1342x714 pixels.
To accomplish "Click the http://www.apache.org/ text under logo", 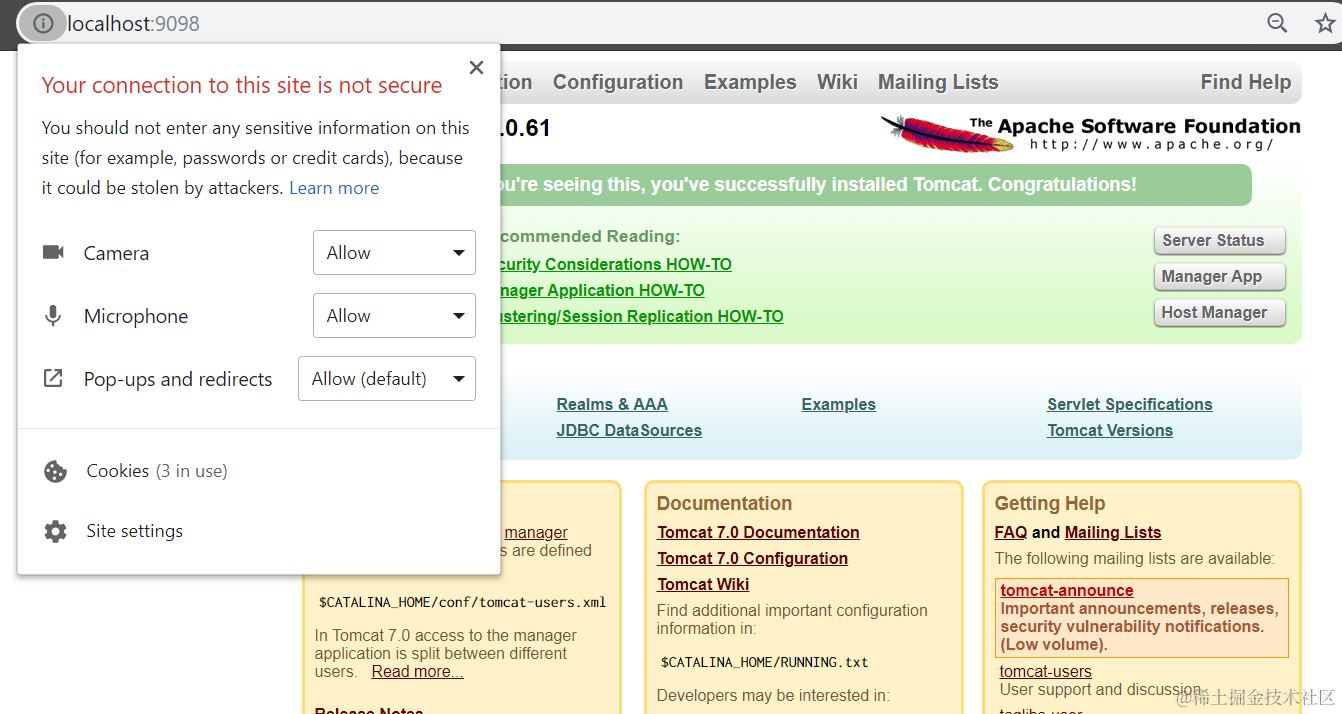I will coord(1152,144).
